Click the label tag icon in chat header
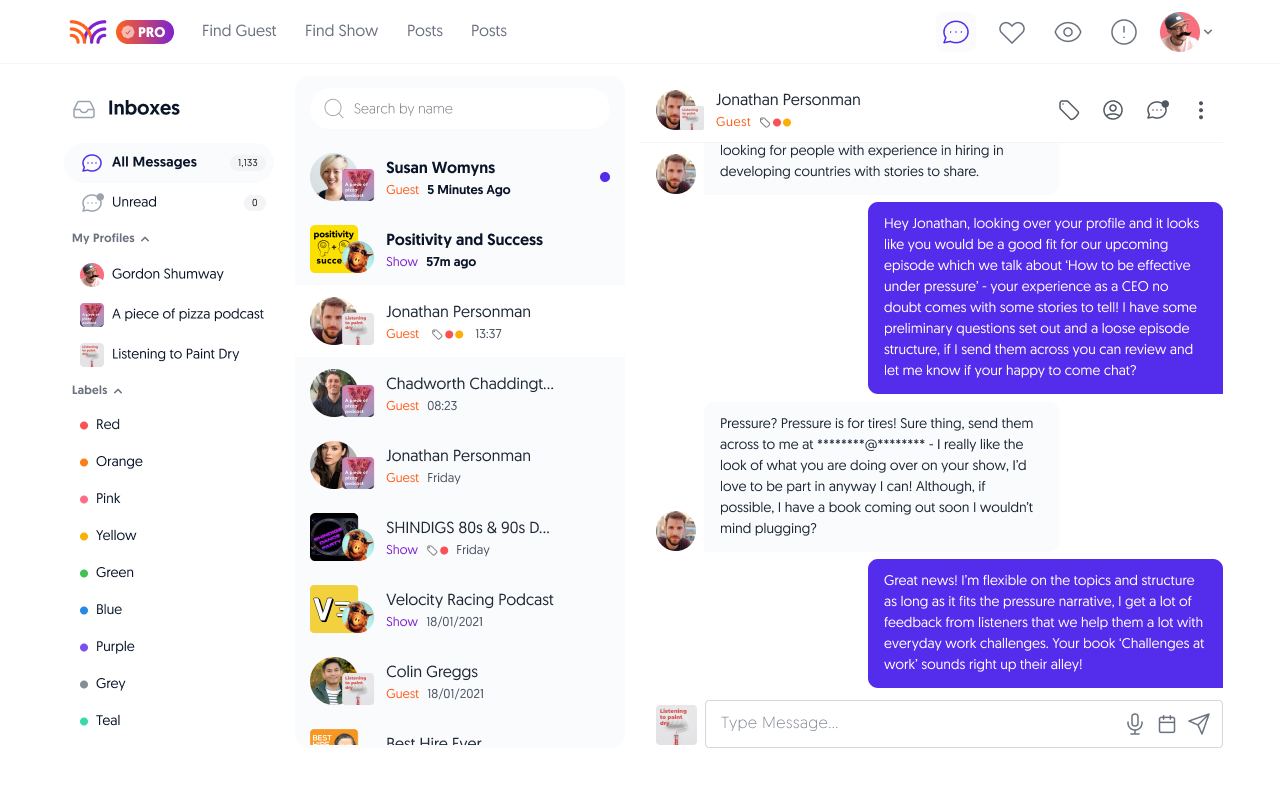 [x=1069, y=110]
